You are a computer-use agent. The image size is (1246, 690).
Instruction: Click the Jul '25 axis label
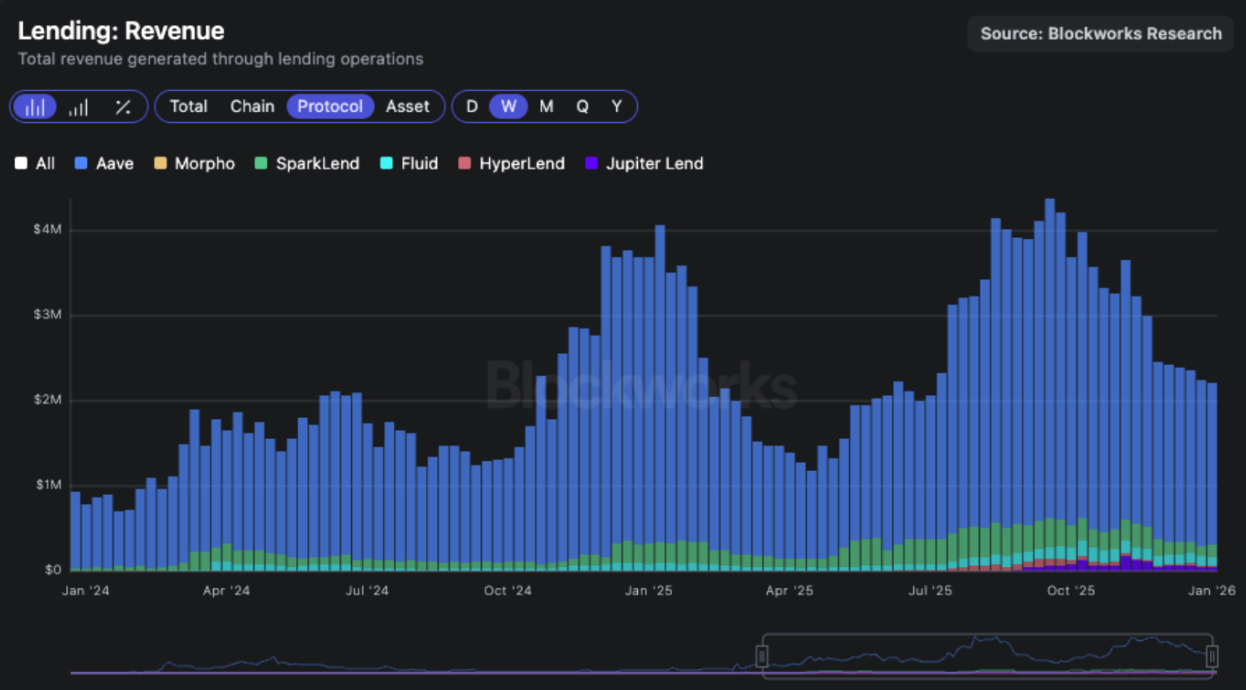click(930, 591)
